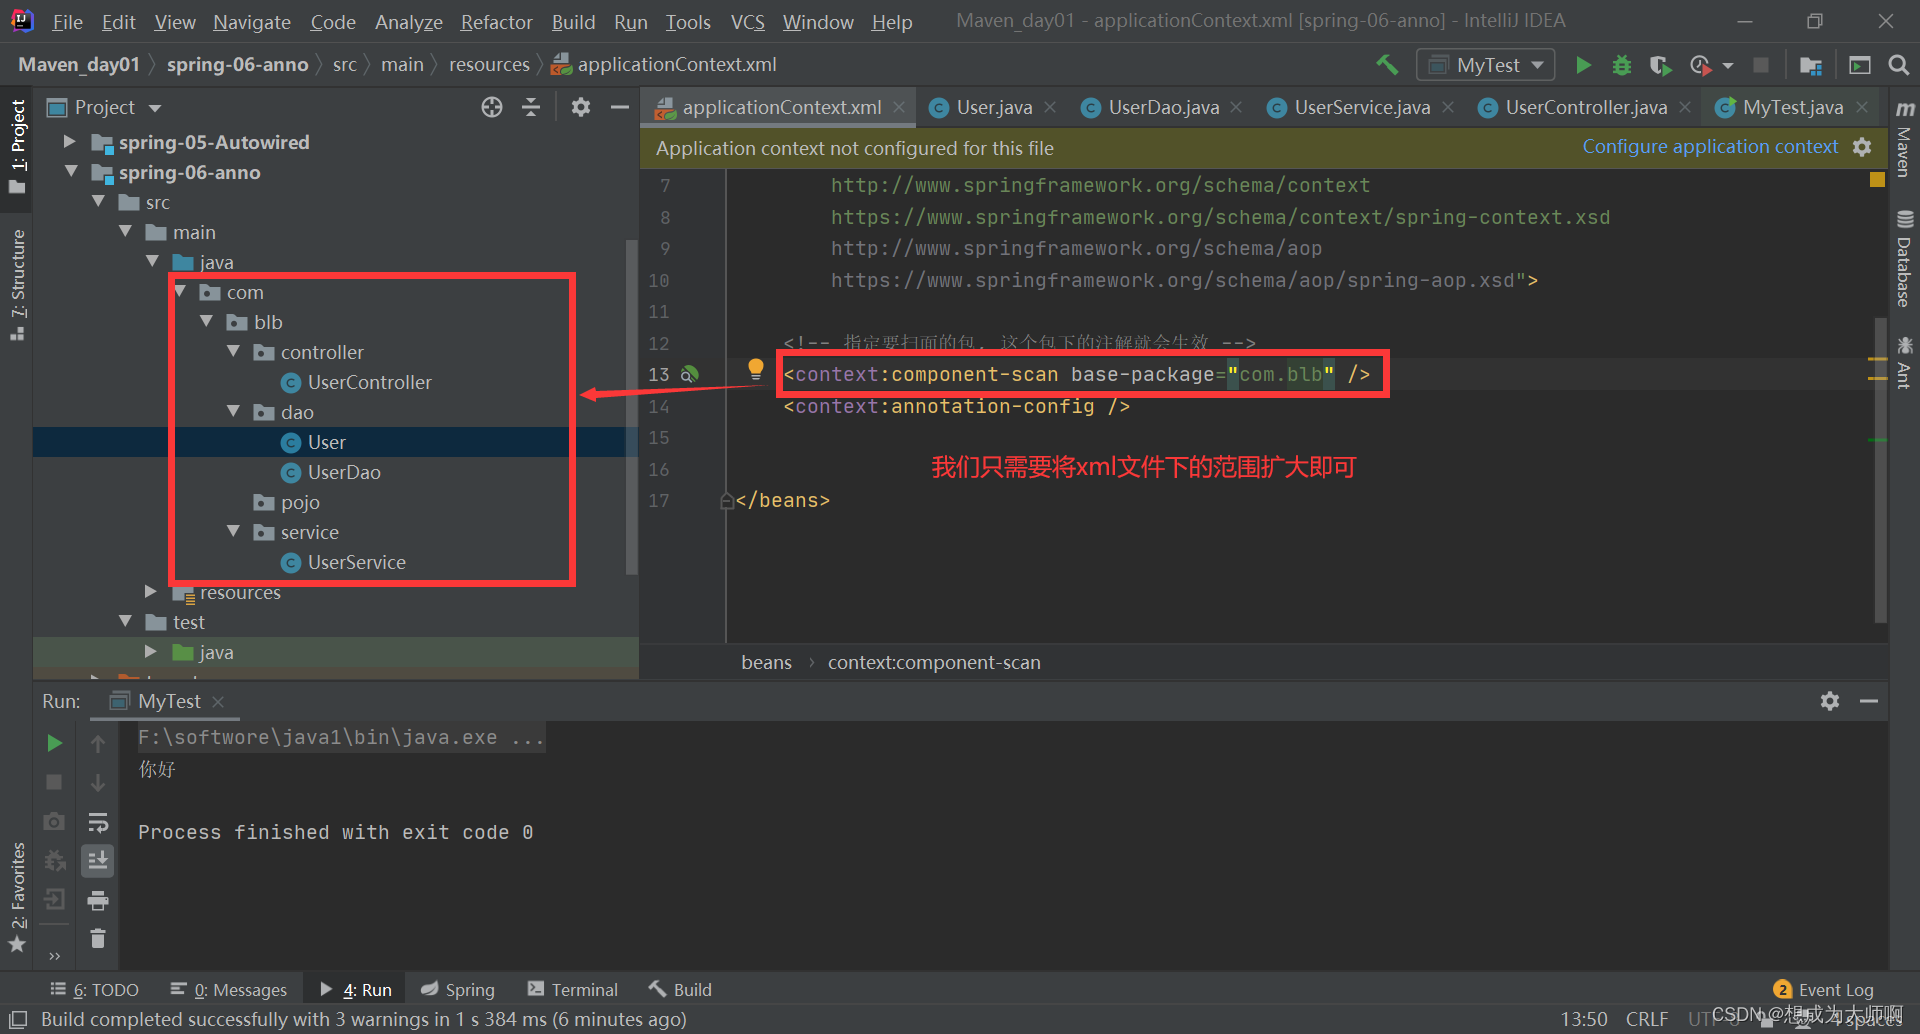Switch to the UserDao.java tab
Screen dimensions: 1920x1034
[x=1163, y=107]
